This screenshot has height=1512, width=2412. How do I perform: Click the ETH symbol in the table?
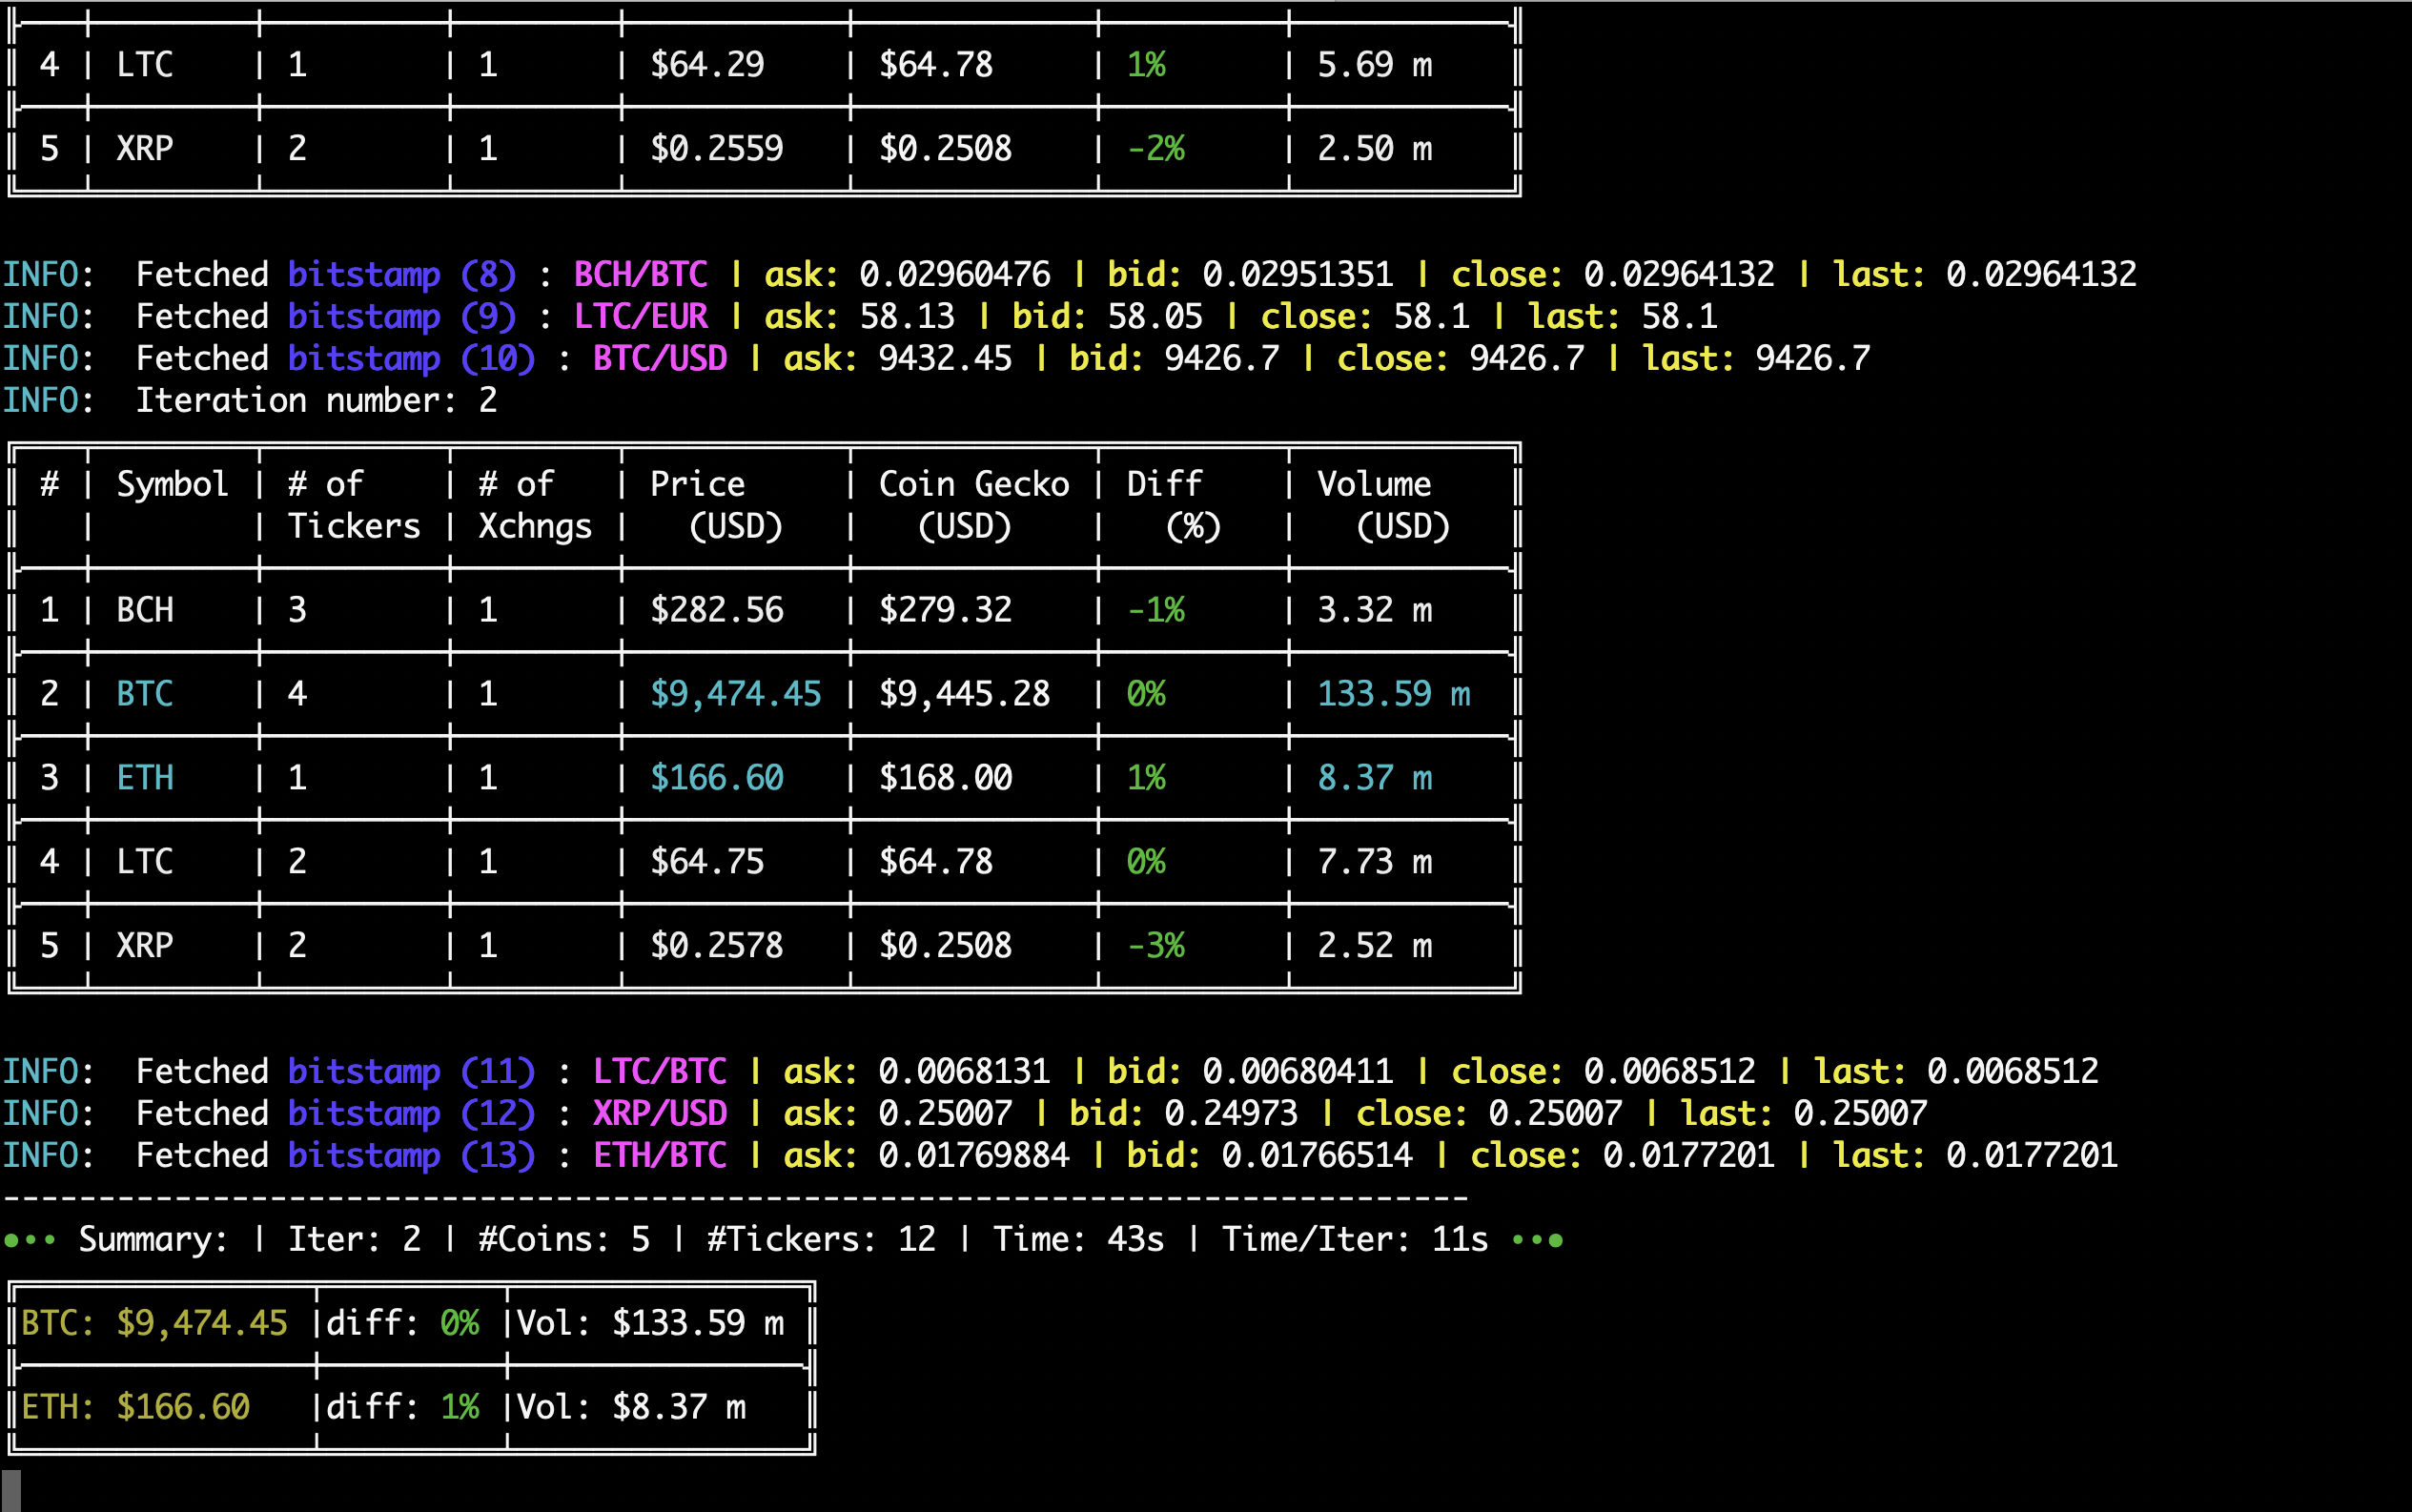[x=144, y=777]
